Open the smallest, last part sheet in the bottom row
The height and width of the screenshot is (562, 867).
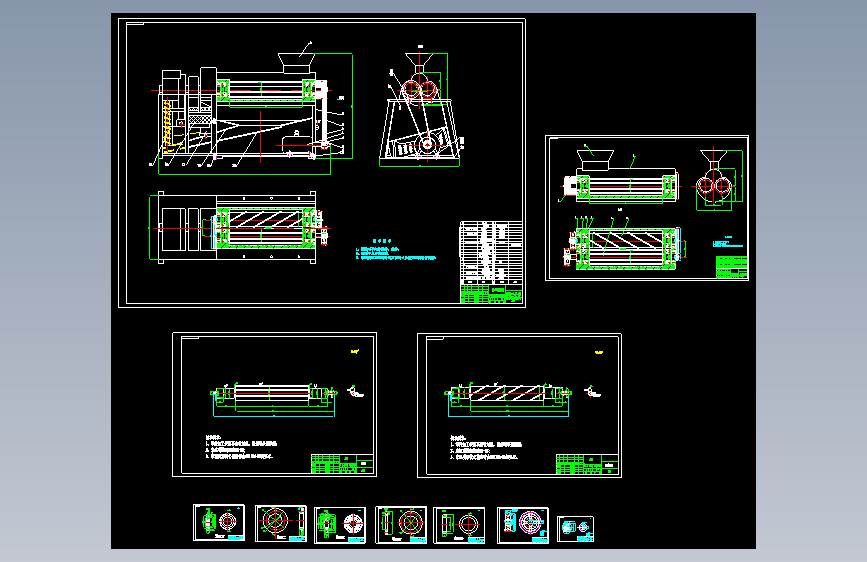tap(576, 529)
